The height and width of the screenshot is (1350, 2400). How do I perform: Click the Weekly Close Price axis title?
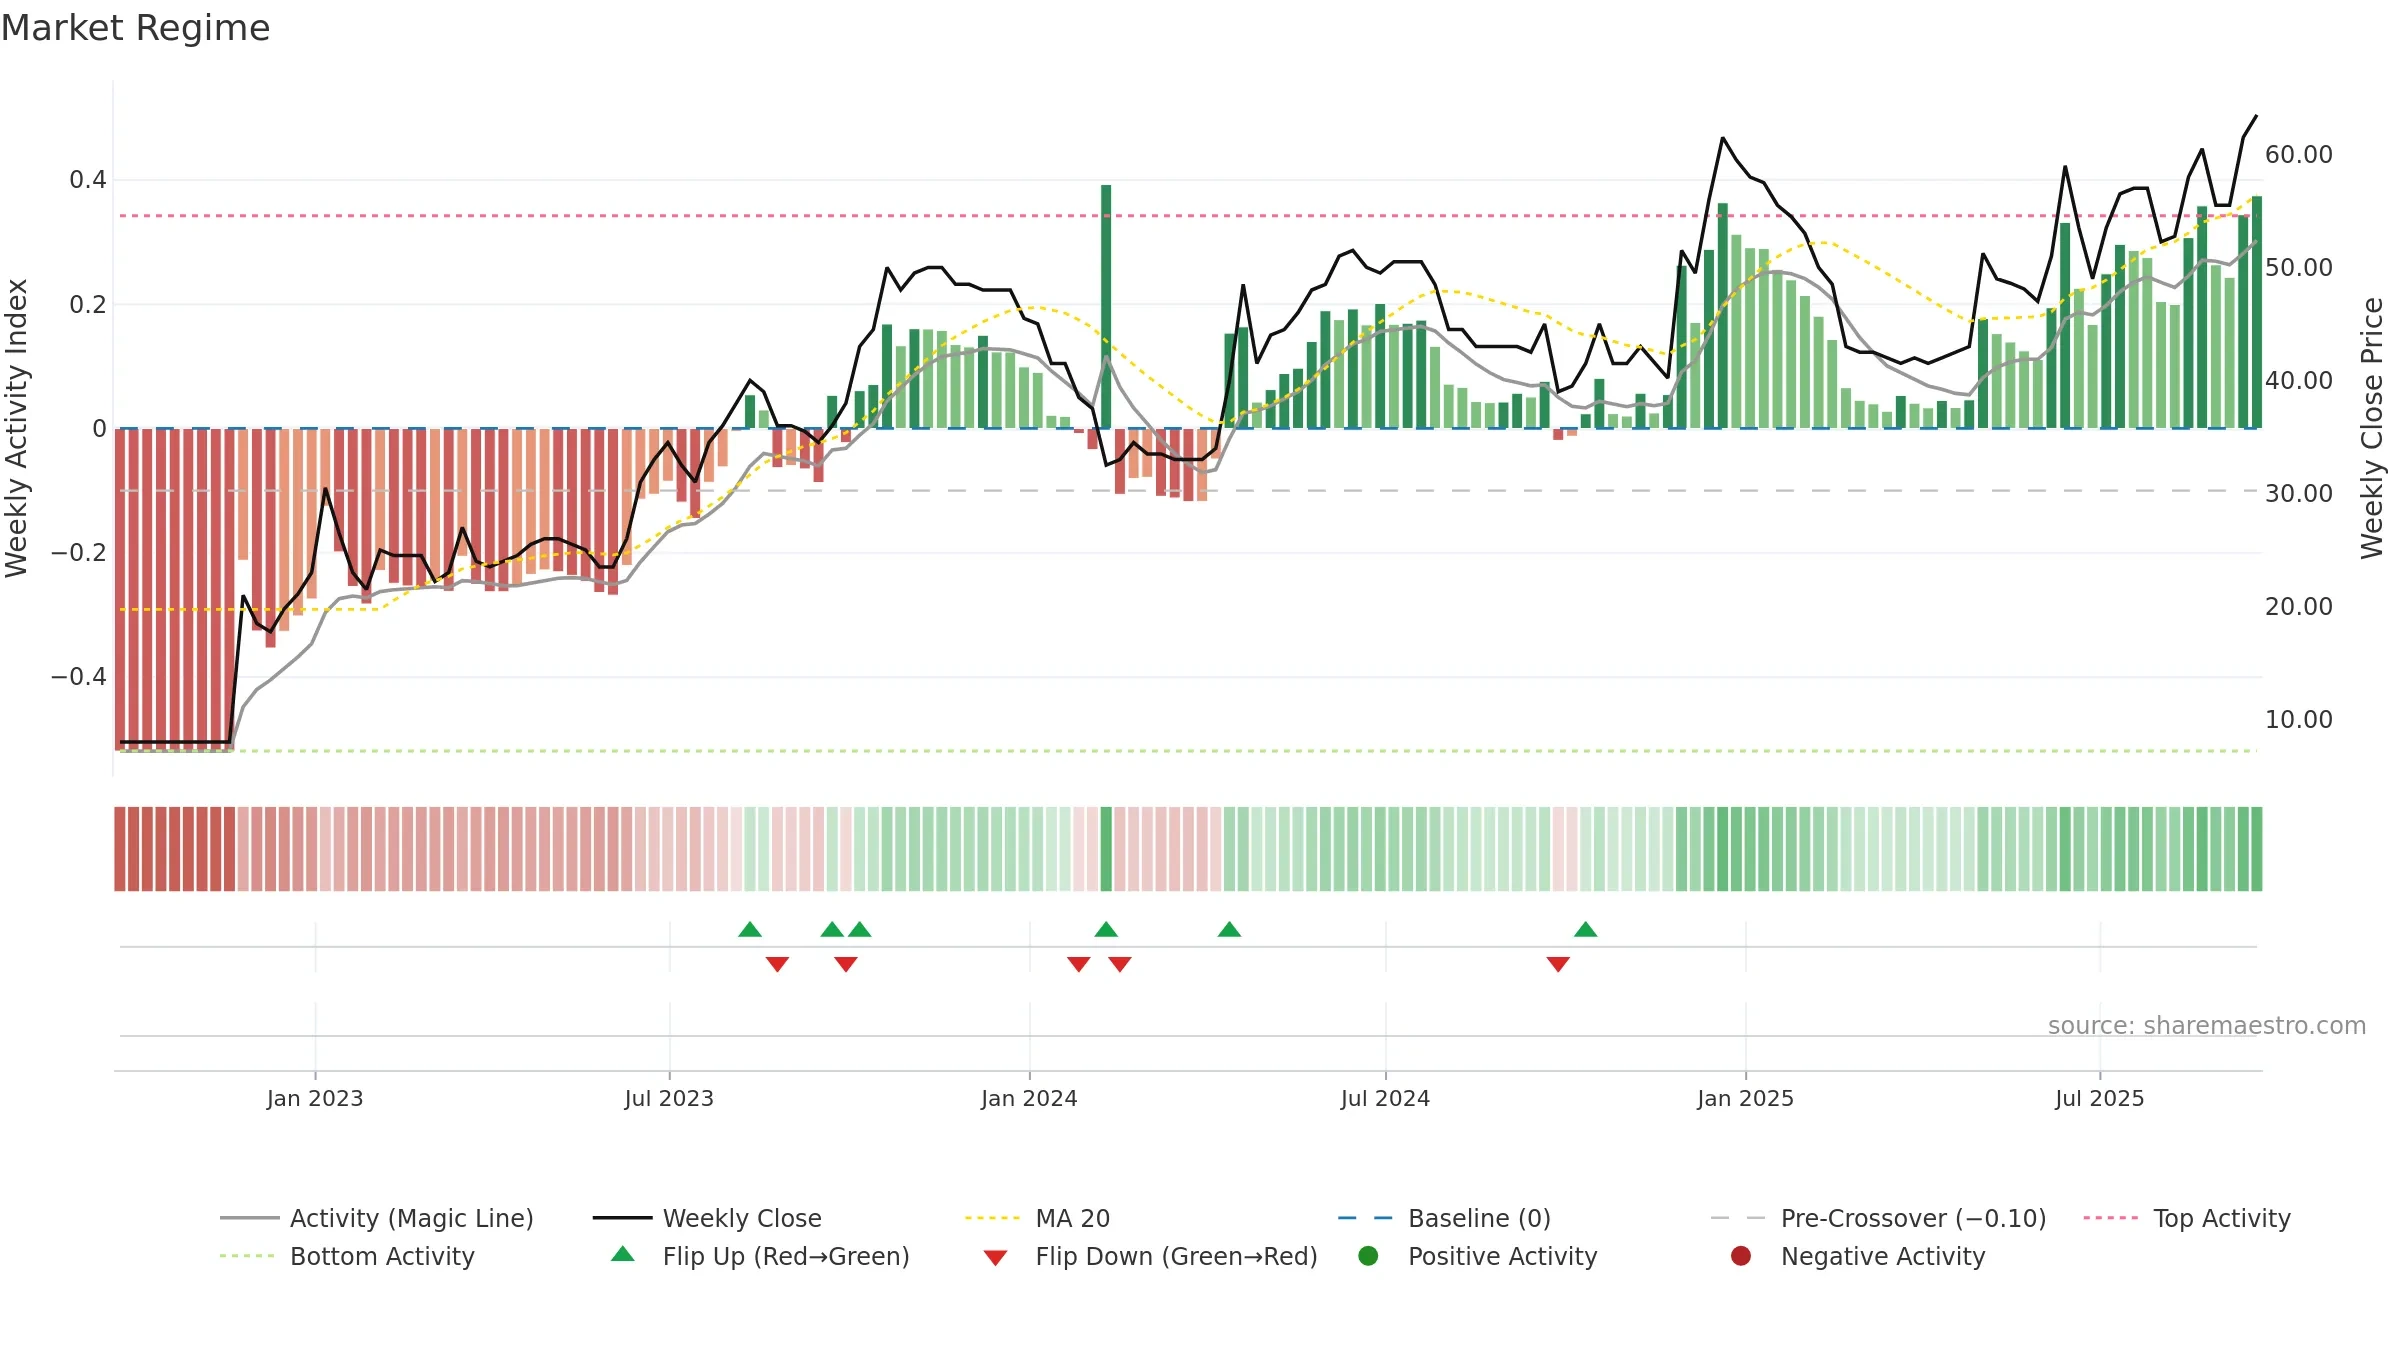pos(2372,428)
